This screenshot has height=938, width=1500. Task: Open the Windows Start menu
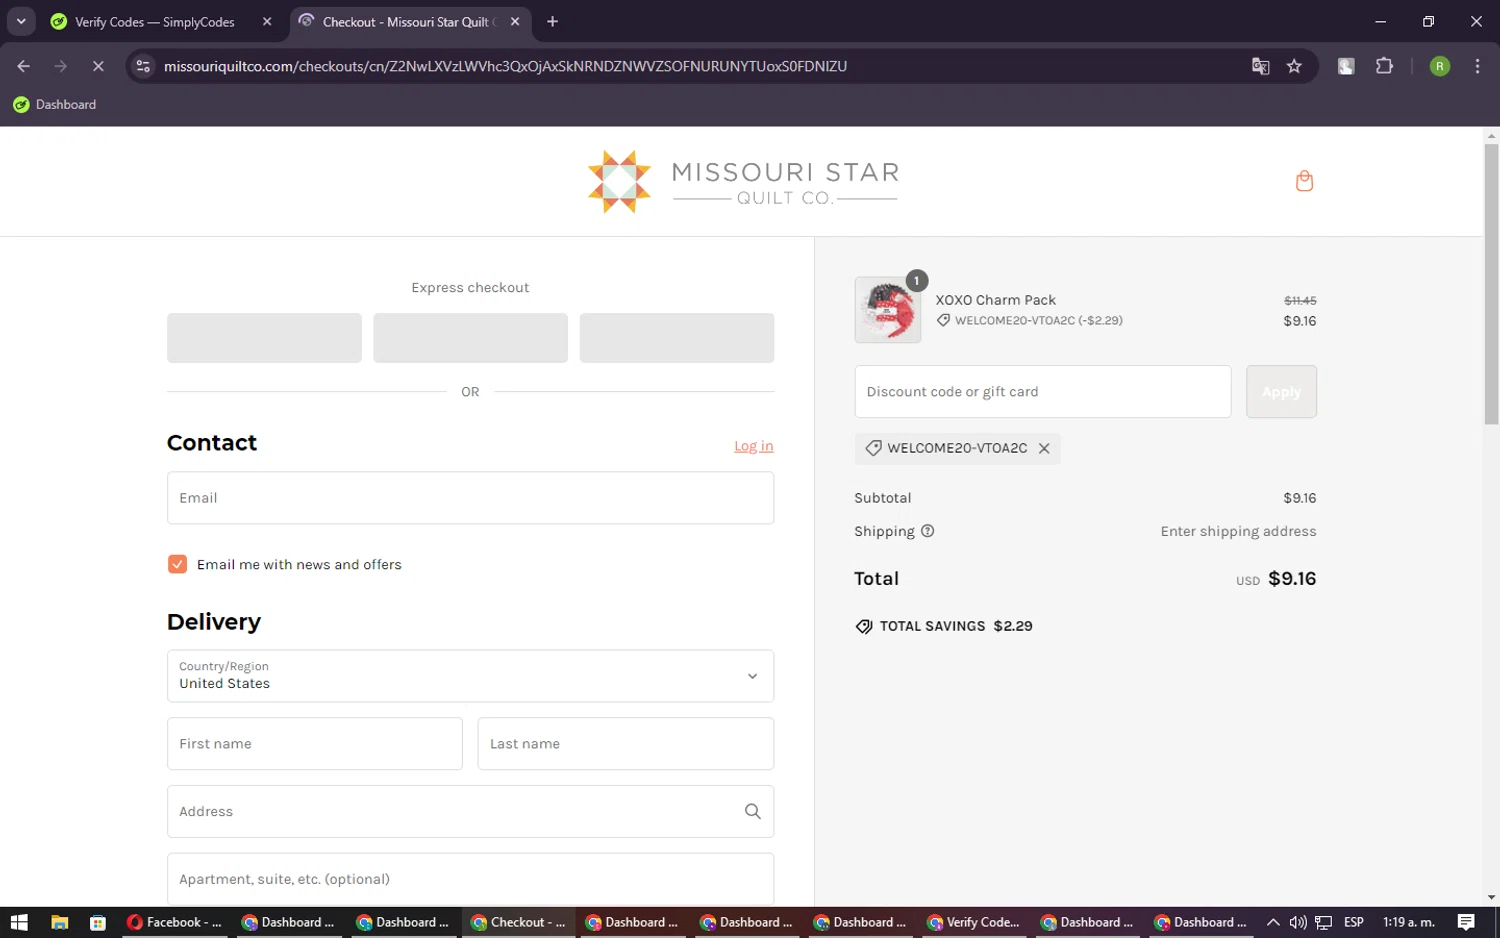[x=19, y=922]
